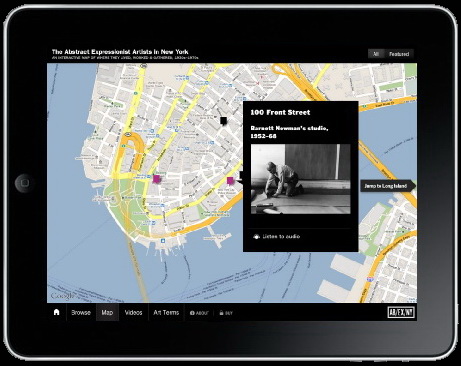Tap the 100 Front Street heading
461x366 pixels.
point(280,112)
